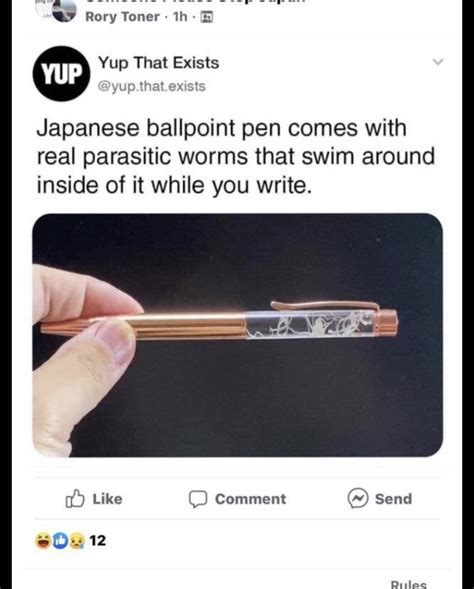Click the thumbs-up Like icon

pos(75,498)
